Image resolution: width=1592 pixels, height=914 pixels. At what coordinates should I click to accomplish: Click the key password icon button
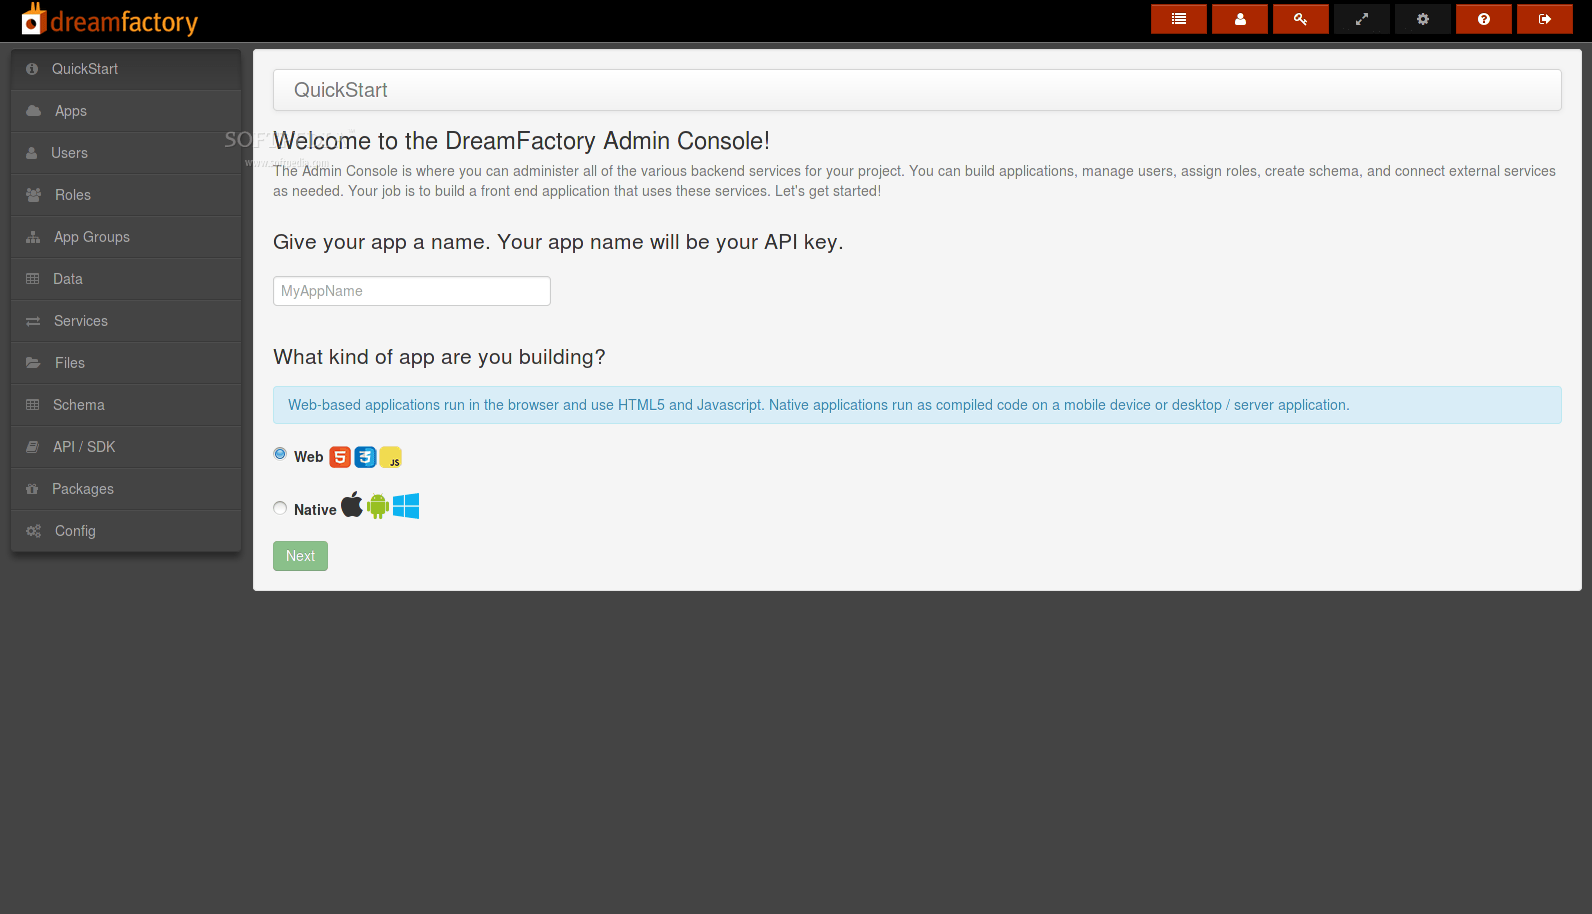pyautogui.click(x=1301, y=19)
